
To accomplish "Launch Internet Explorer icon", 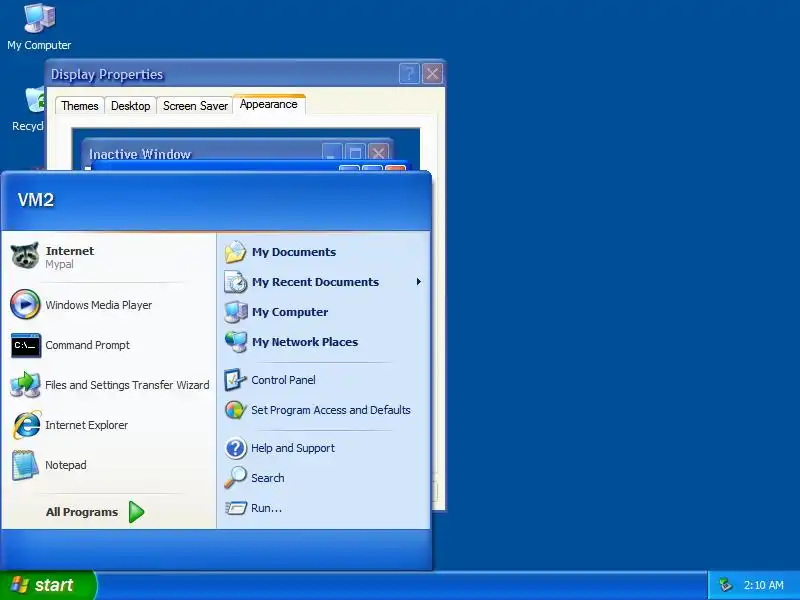I will [x=26, y=425].
